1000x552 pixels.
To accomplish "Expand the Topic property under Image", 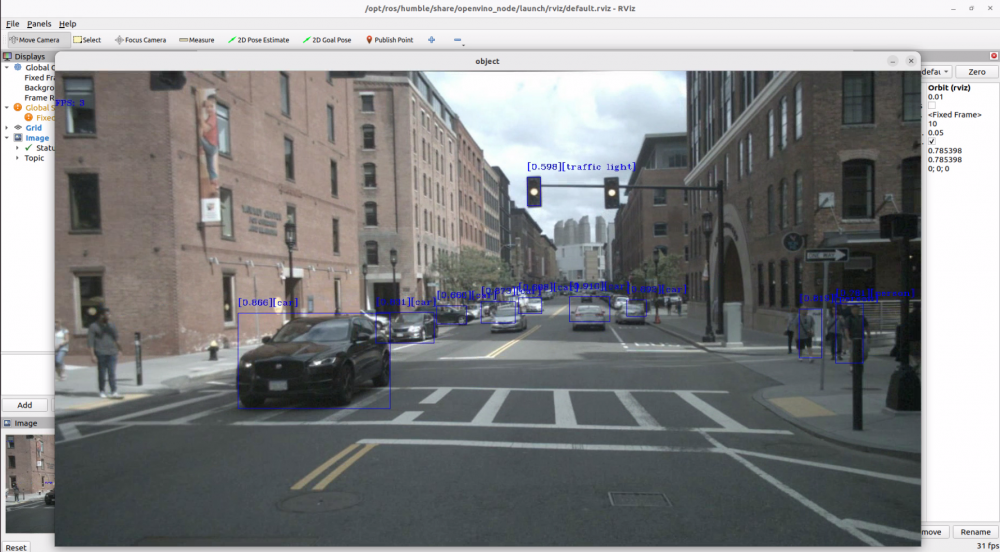I will [17, 158].
